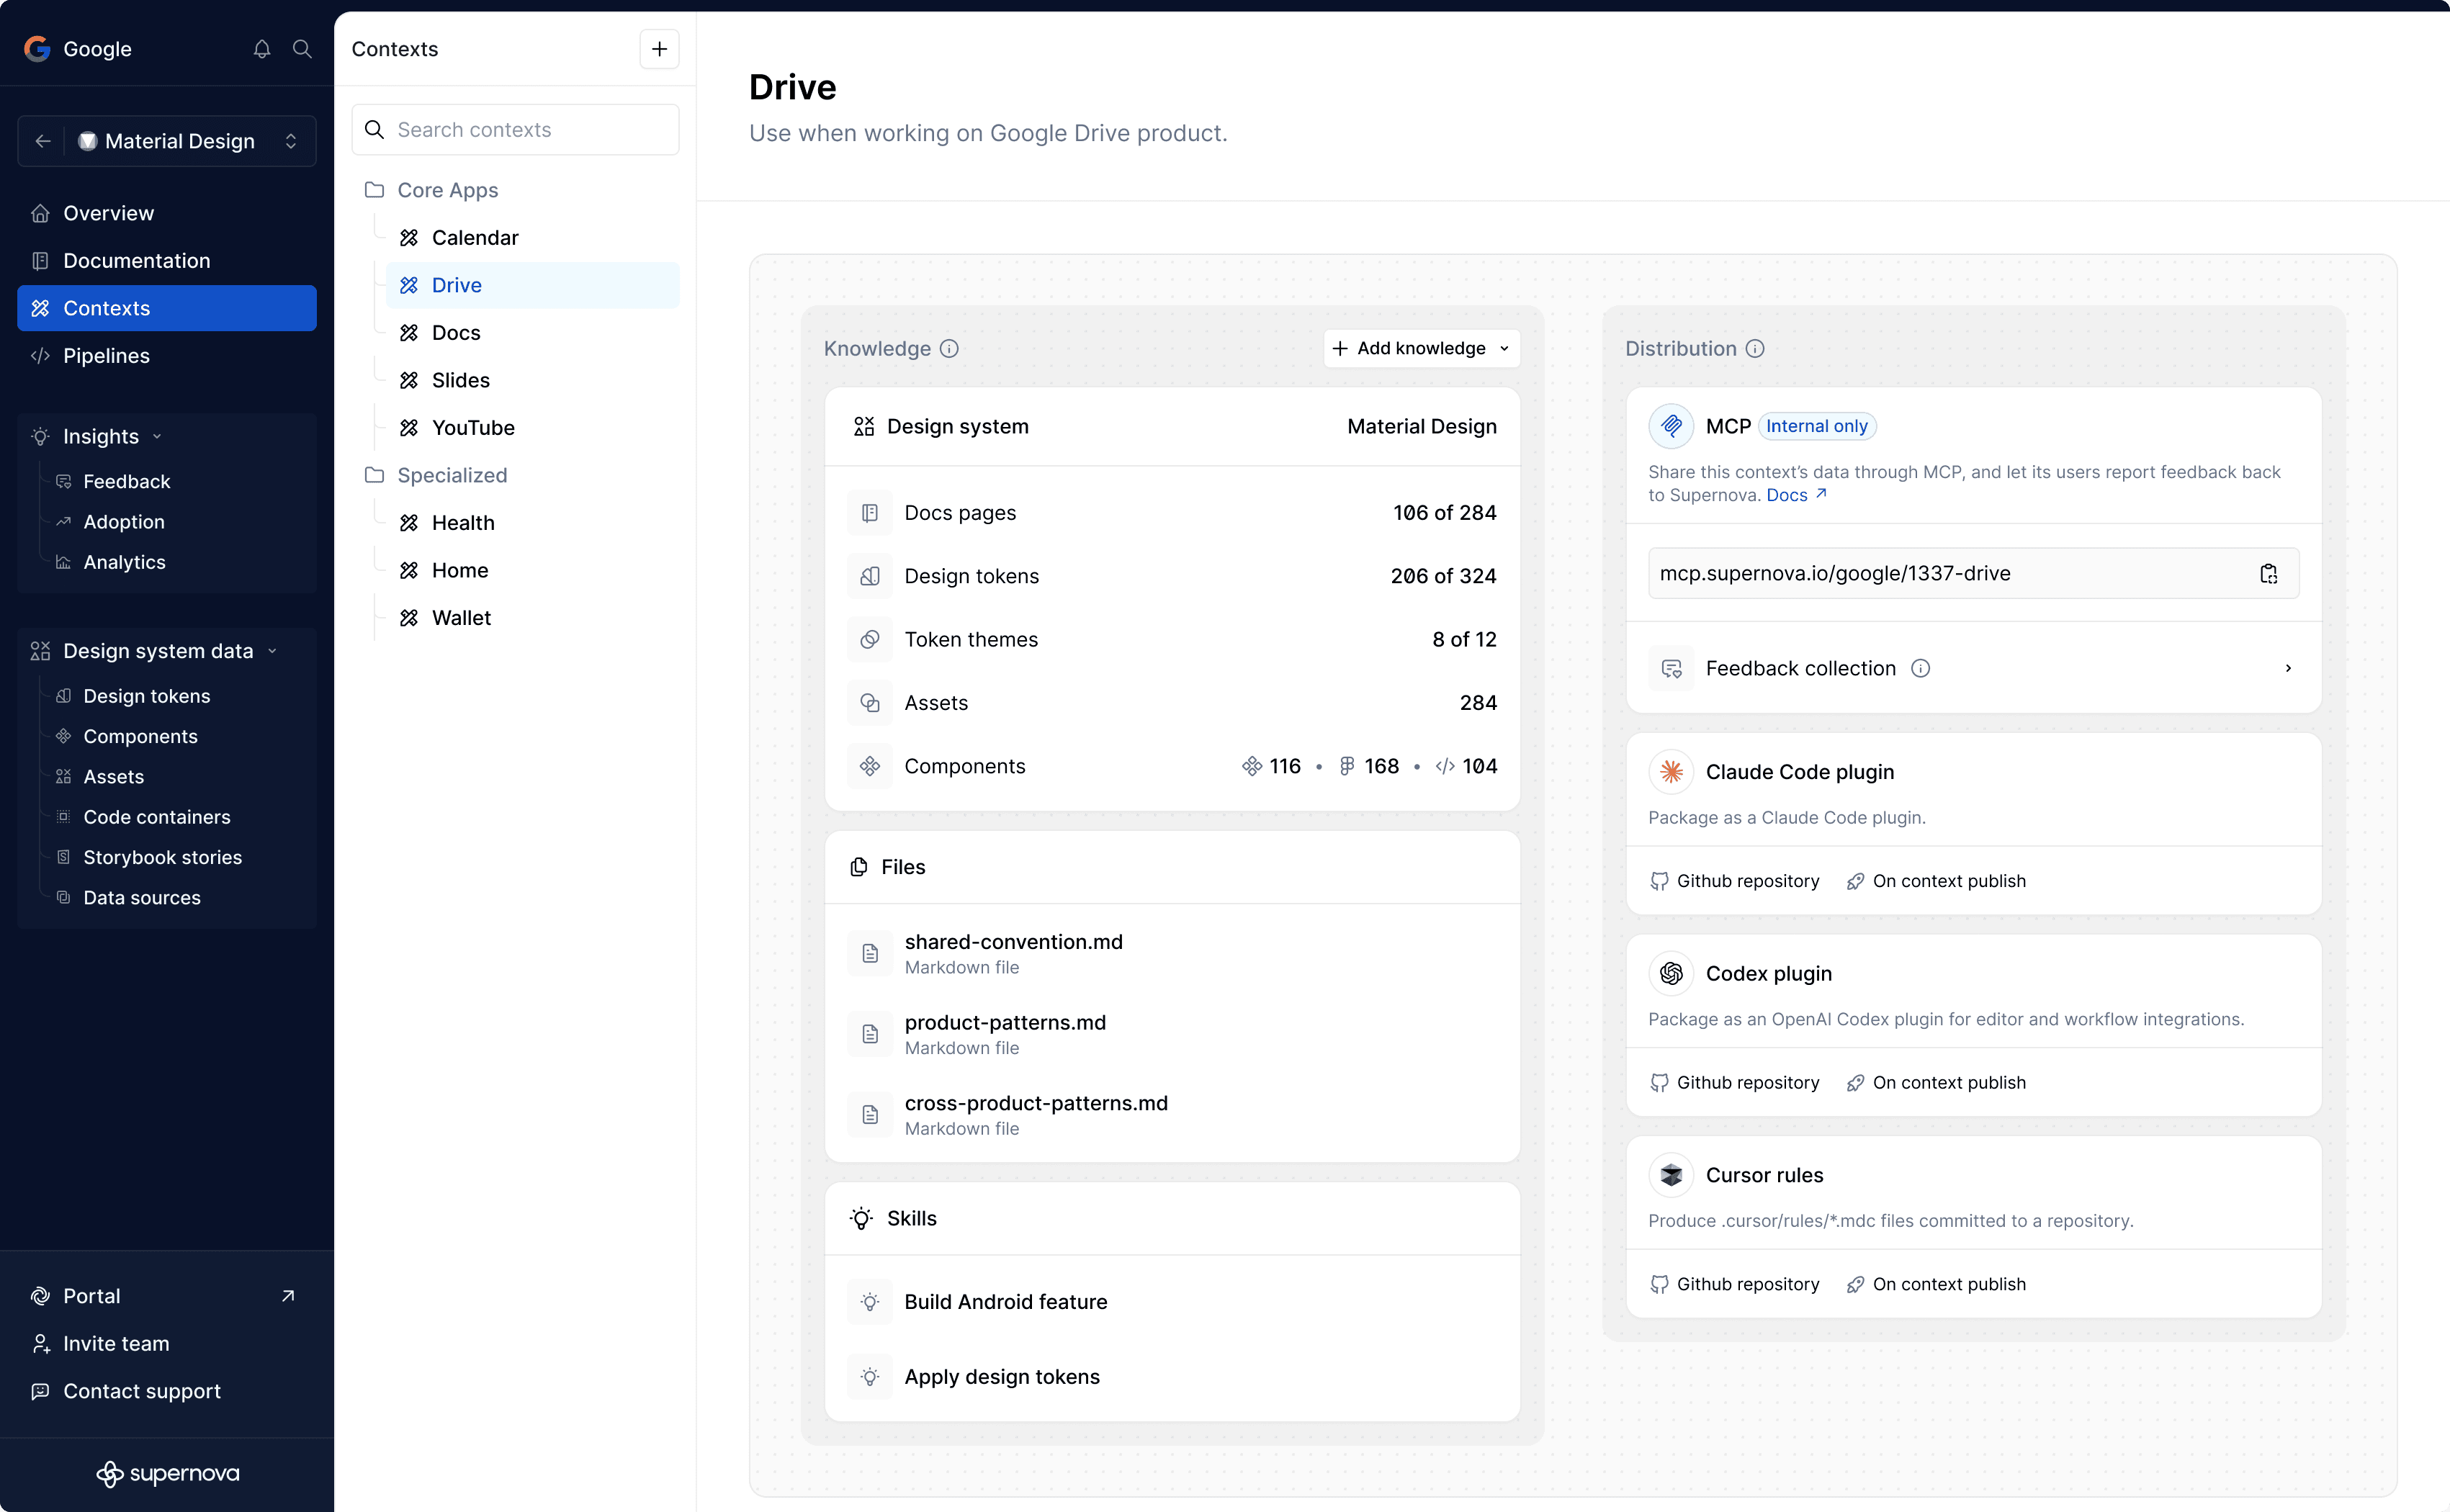Click the Design tokens row icon in Knowledge
The height and width of the screenshot is (1512, 2450).
(x=870, y=576)
